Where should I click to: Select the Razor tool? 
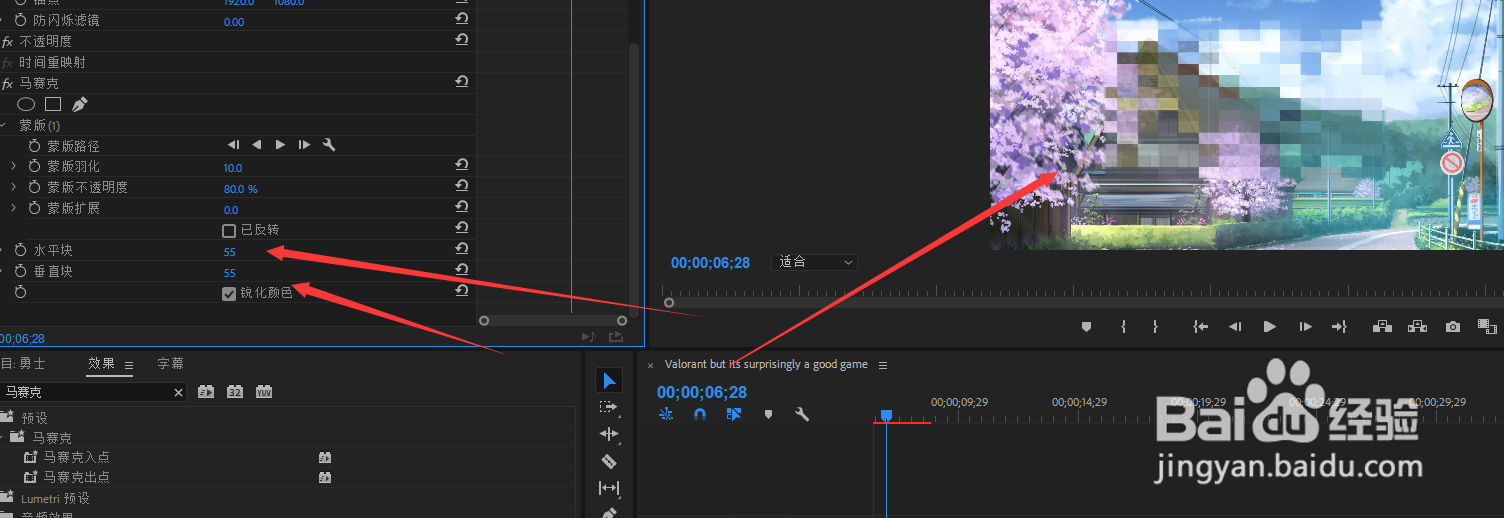coord(609,461)
